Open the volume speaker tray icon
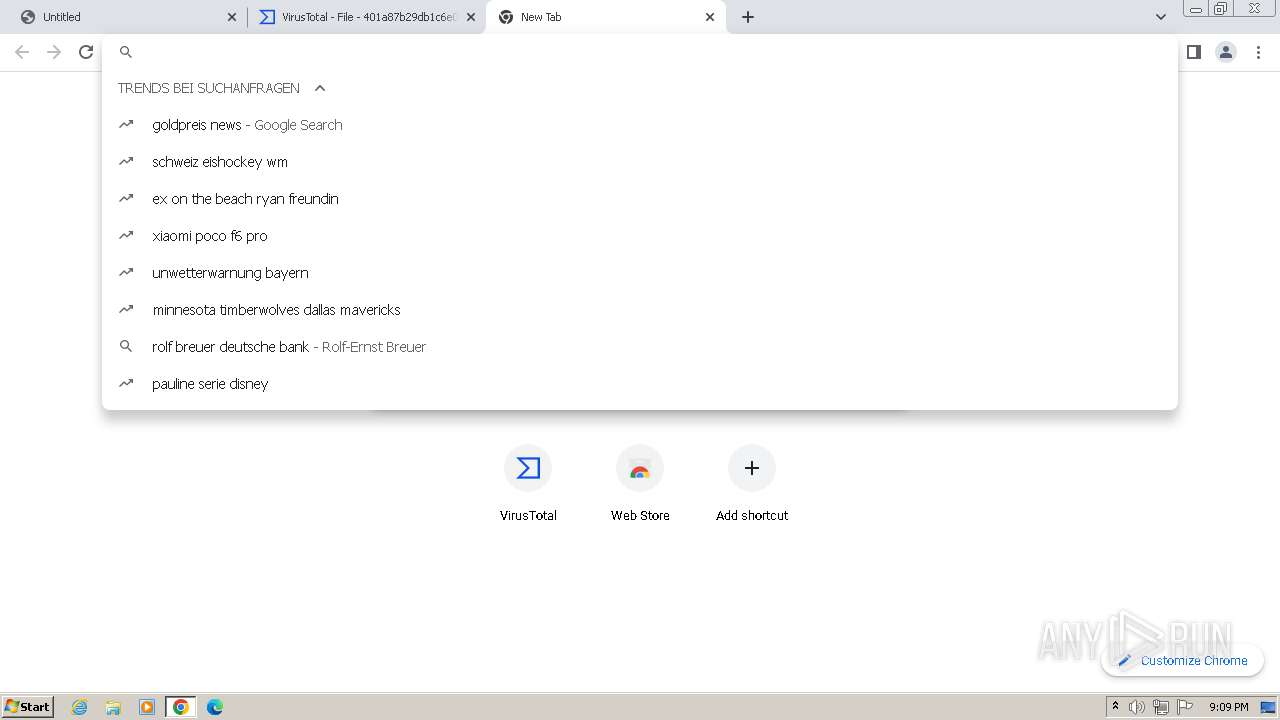 pyautogui.click(x=1137, y=707)
